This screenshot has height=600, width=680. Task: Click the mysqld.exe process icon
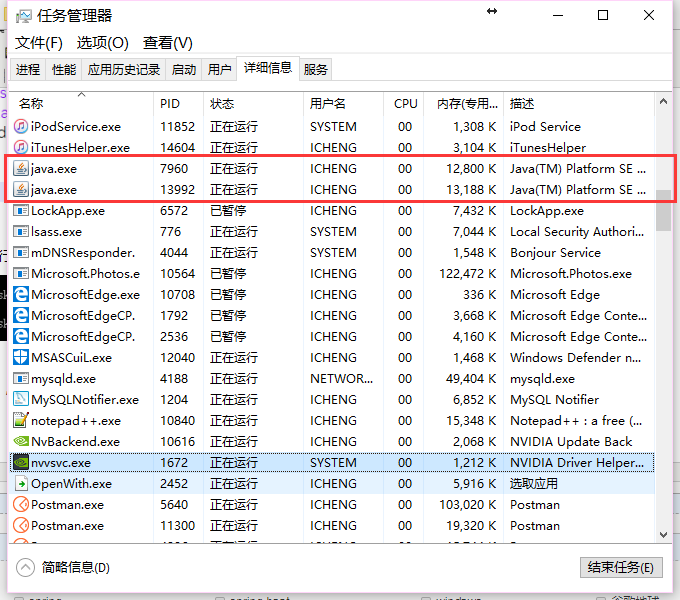21,379
